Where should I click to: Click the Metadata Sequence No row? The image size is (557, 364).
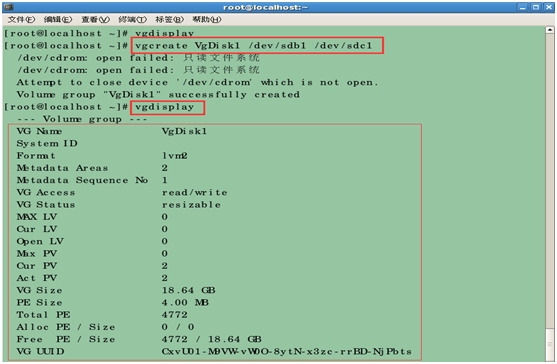click(x=92, y=180)
